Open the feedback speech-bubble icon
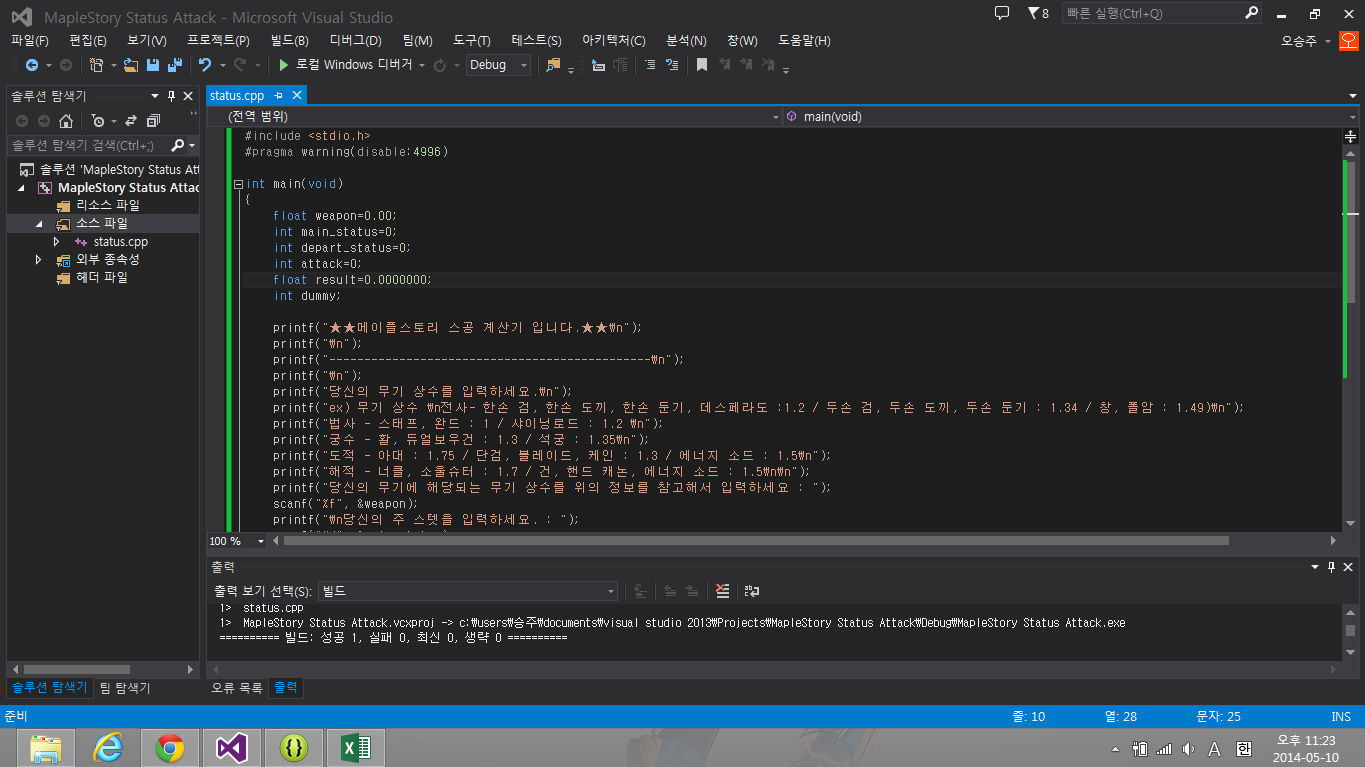This screenshot has width=1365, height=767. [x=1002, y=13]
